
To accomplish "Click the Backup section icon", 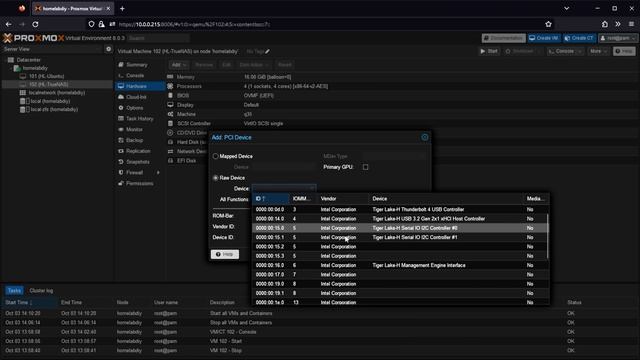I will tap(121, 140).
